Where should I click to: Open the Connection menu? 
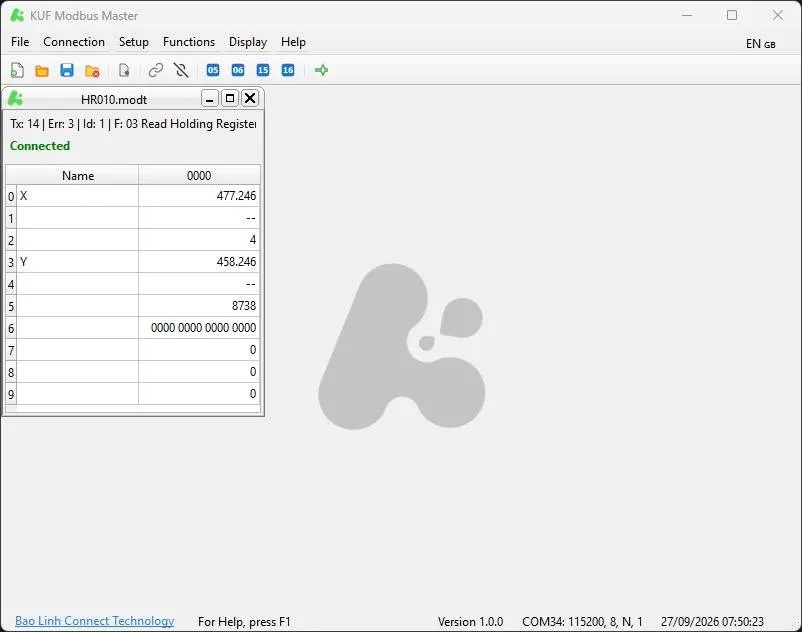74,42
